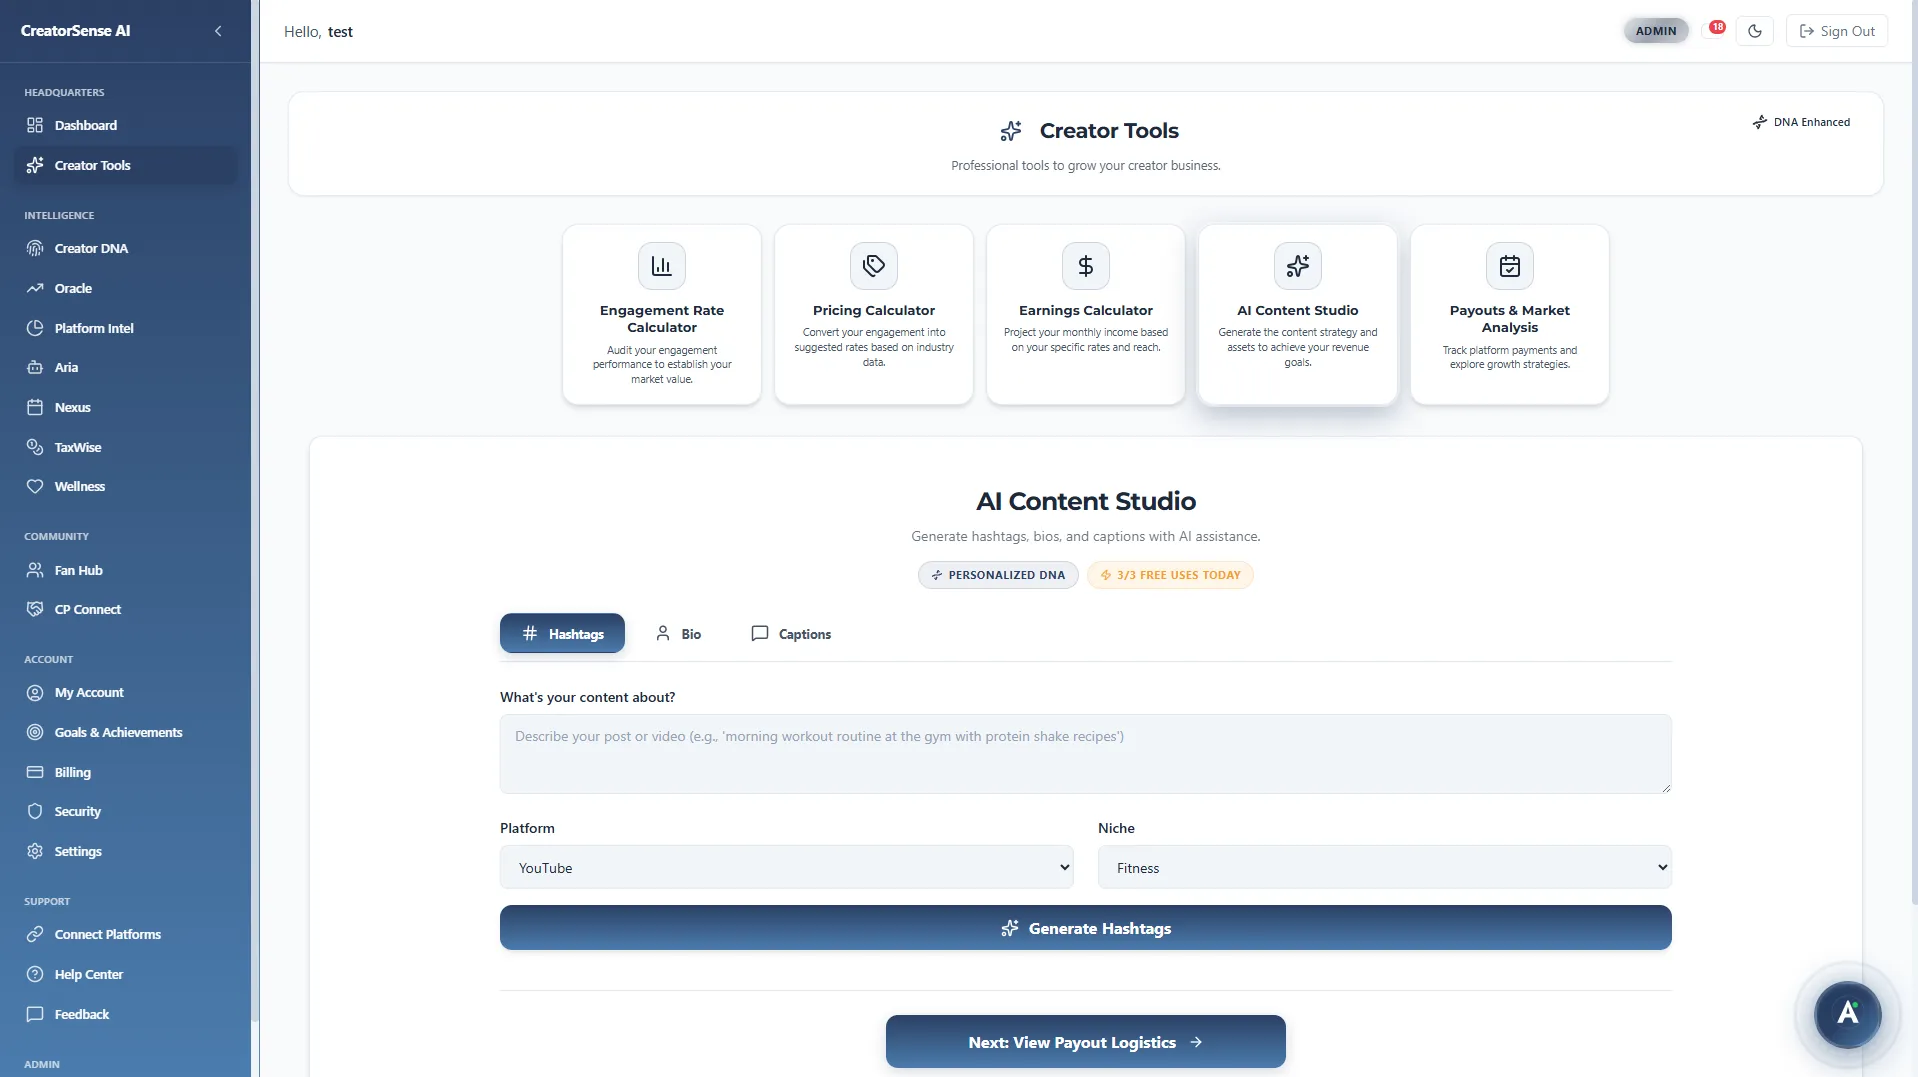This screenshot has height=1077, width=1918.
Task: Open Payouts & Market Analysis
Action: pos(1510,314)
